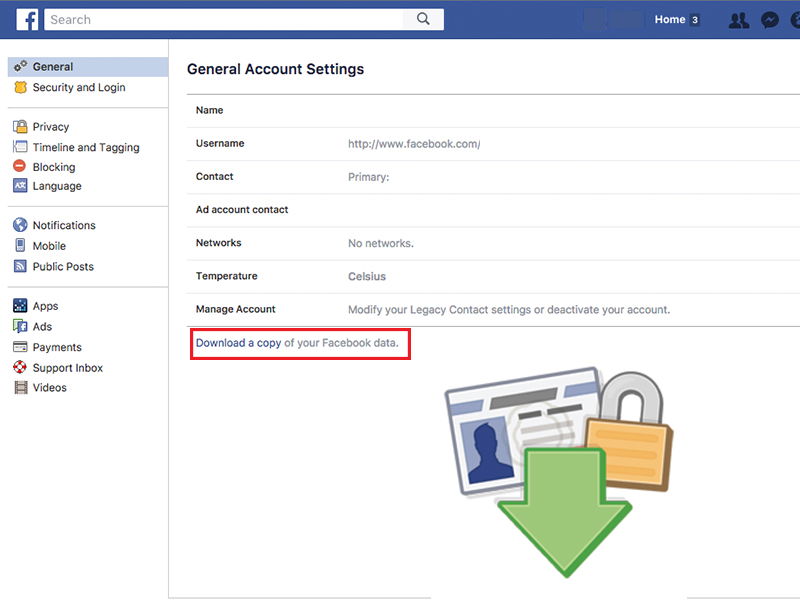Click the 'http://www.facebook.com/' text

point(414,144)
